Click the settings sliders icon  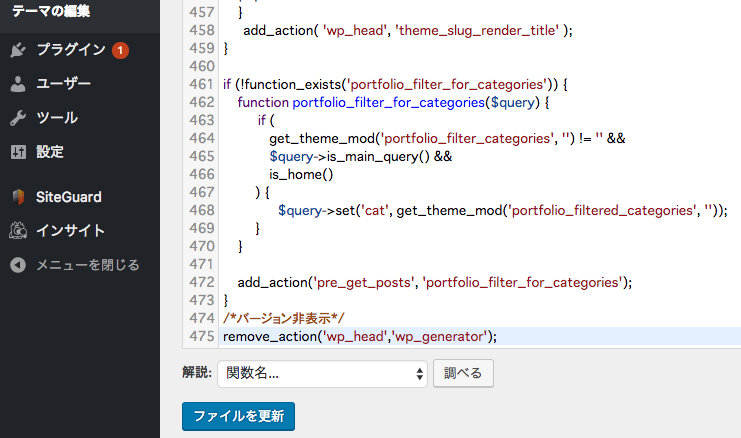tap(18, 152)
